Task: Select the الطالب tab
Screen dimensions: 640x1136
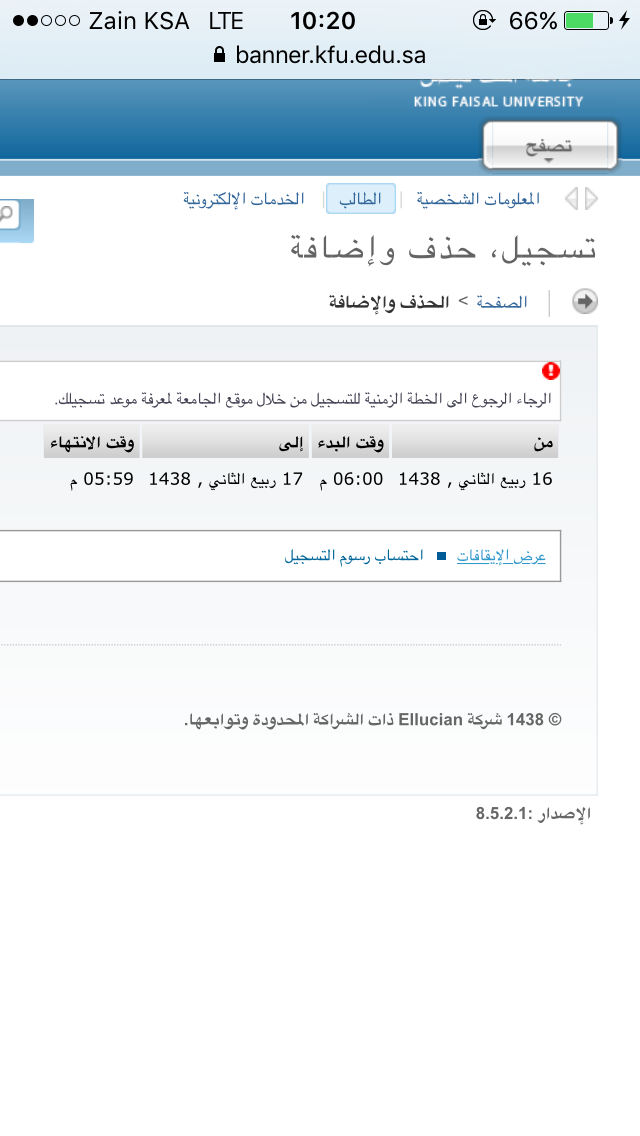Action: coord(361,199)
